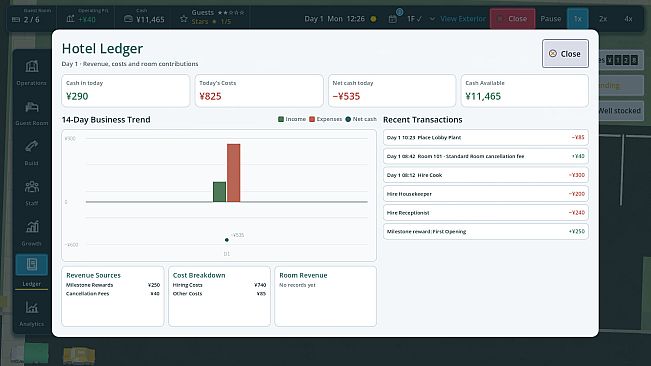Open the Build tool icon
651x366 pixels.
32,146
